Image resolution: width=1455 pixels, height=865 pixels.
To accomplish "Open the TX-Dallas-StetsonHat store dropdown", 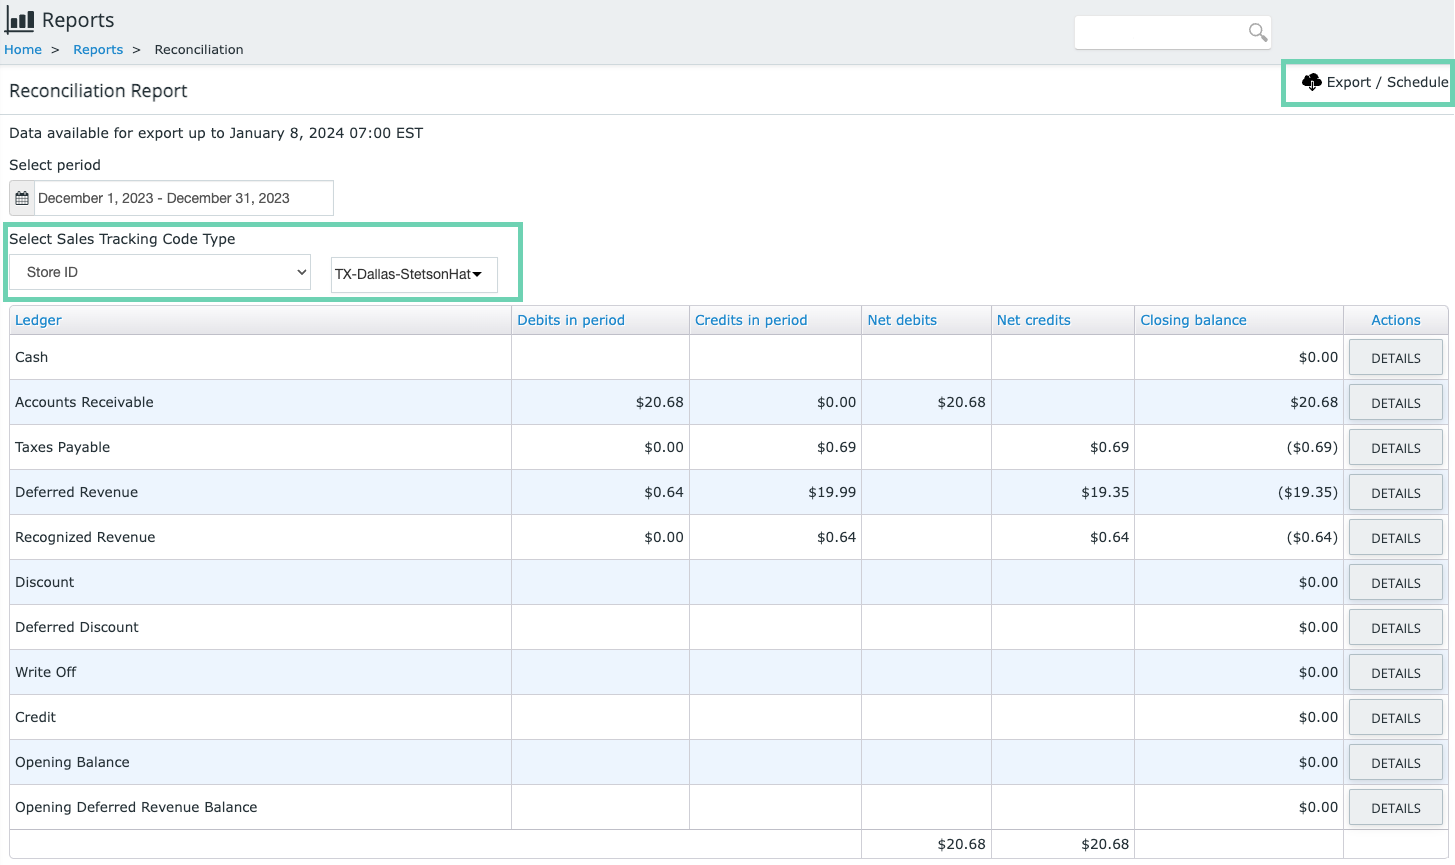I will coord(414,274).
